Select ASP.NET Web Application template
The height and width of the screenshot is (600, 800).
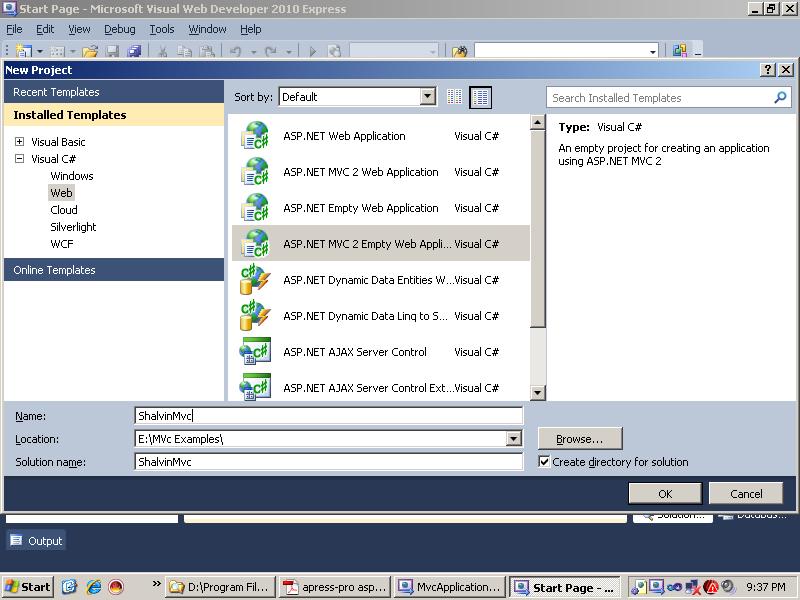381,136
